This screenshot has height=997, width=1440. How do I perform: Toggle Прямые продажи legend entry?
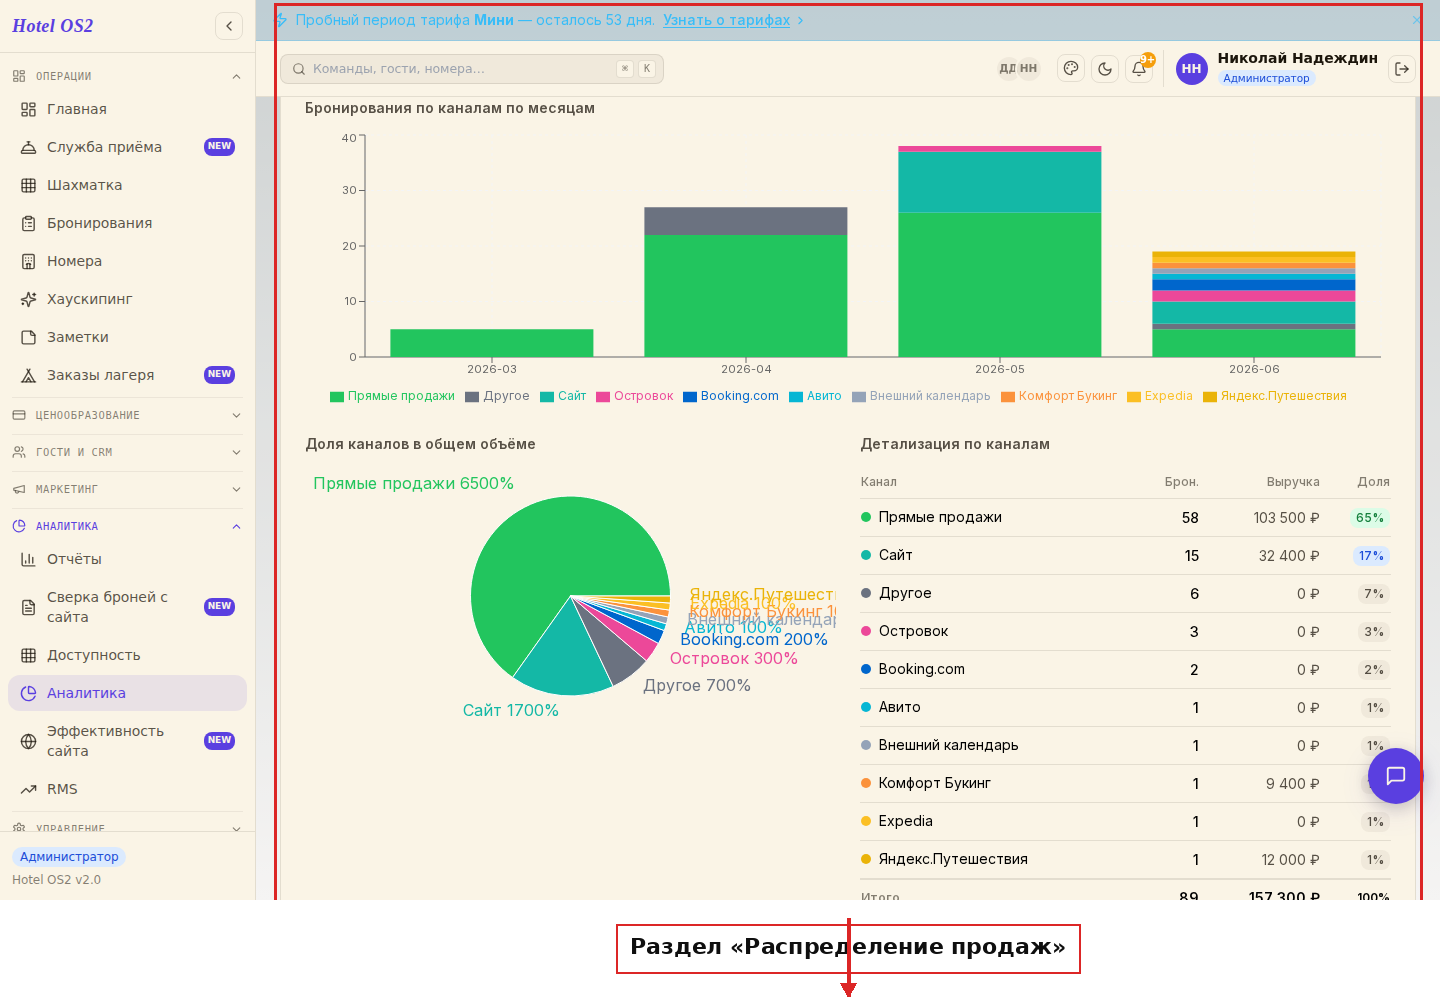392,396
